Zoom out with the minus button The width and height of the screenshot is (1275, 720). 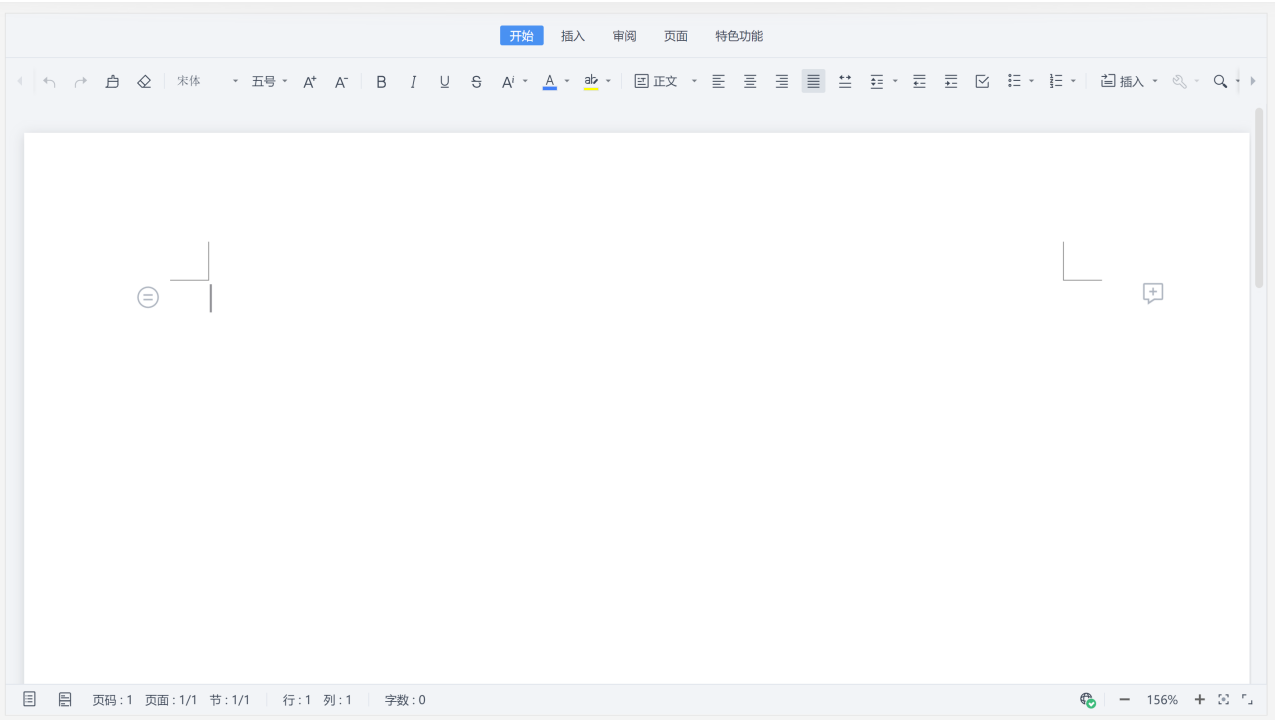(x=1124, y=700)
